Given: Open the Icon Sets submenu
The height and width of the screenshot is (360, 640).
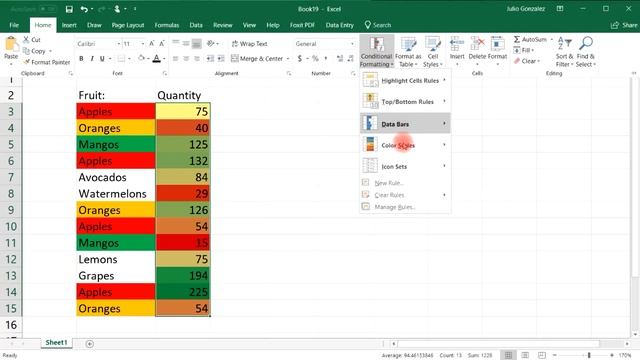Looking at the screenshot, I should [x=405, y=166].
